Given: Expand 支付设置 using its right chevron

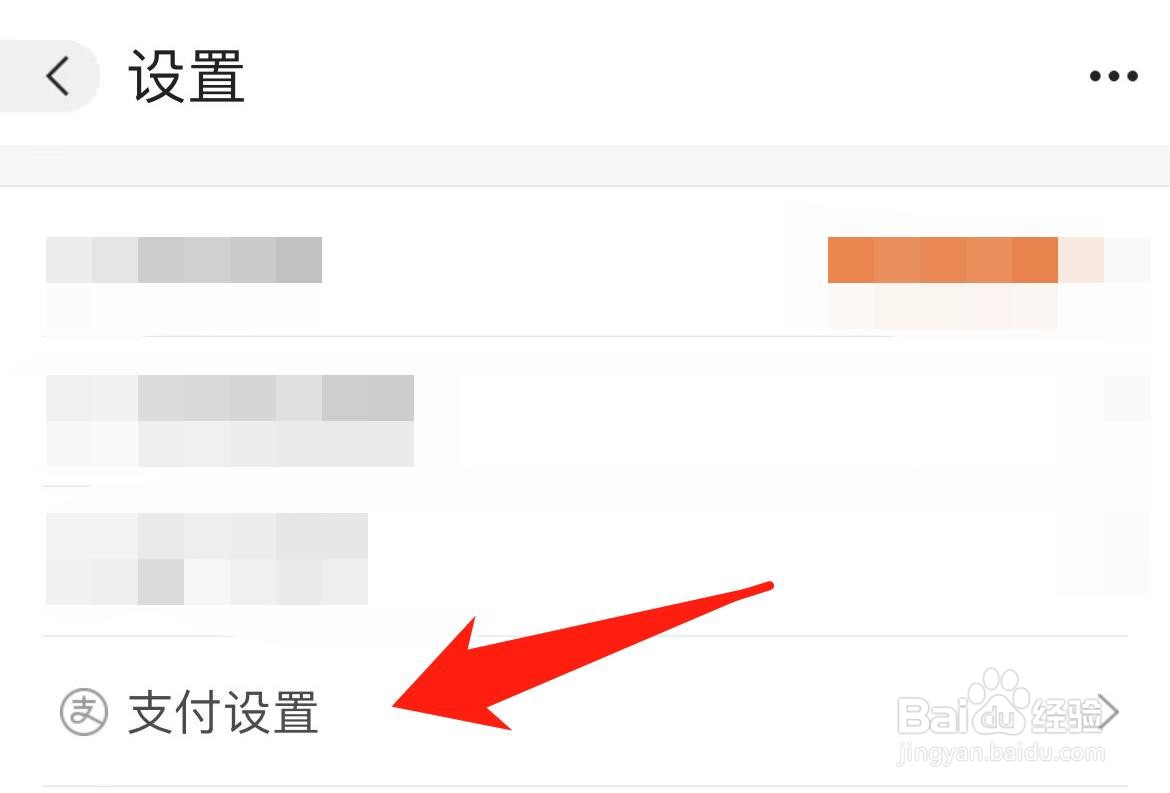Looking at the screenshot, I should 1109,711.
